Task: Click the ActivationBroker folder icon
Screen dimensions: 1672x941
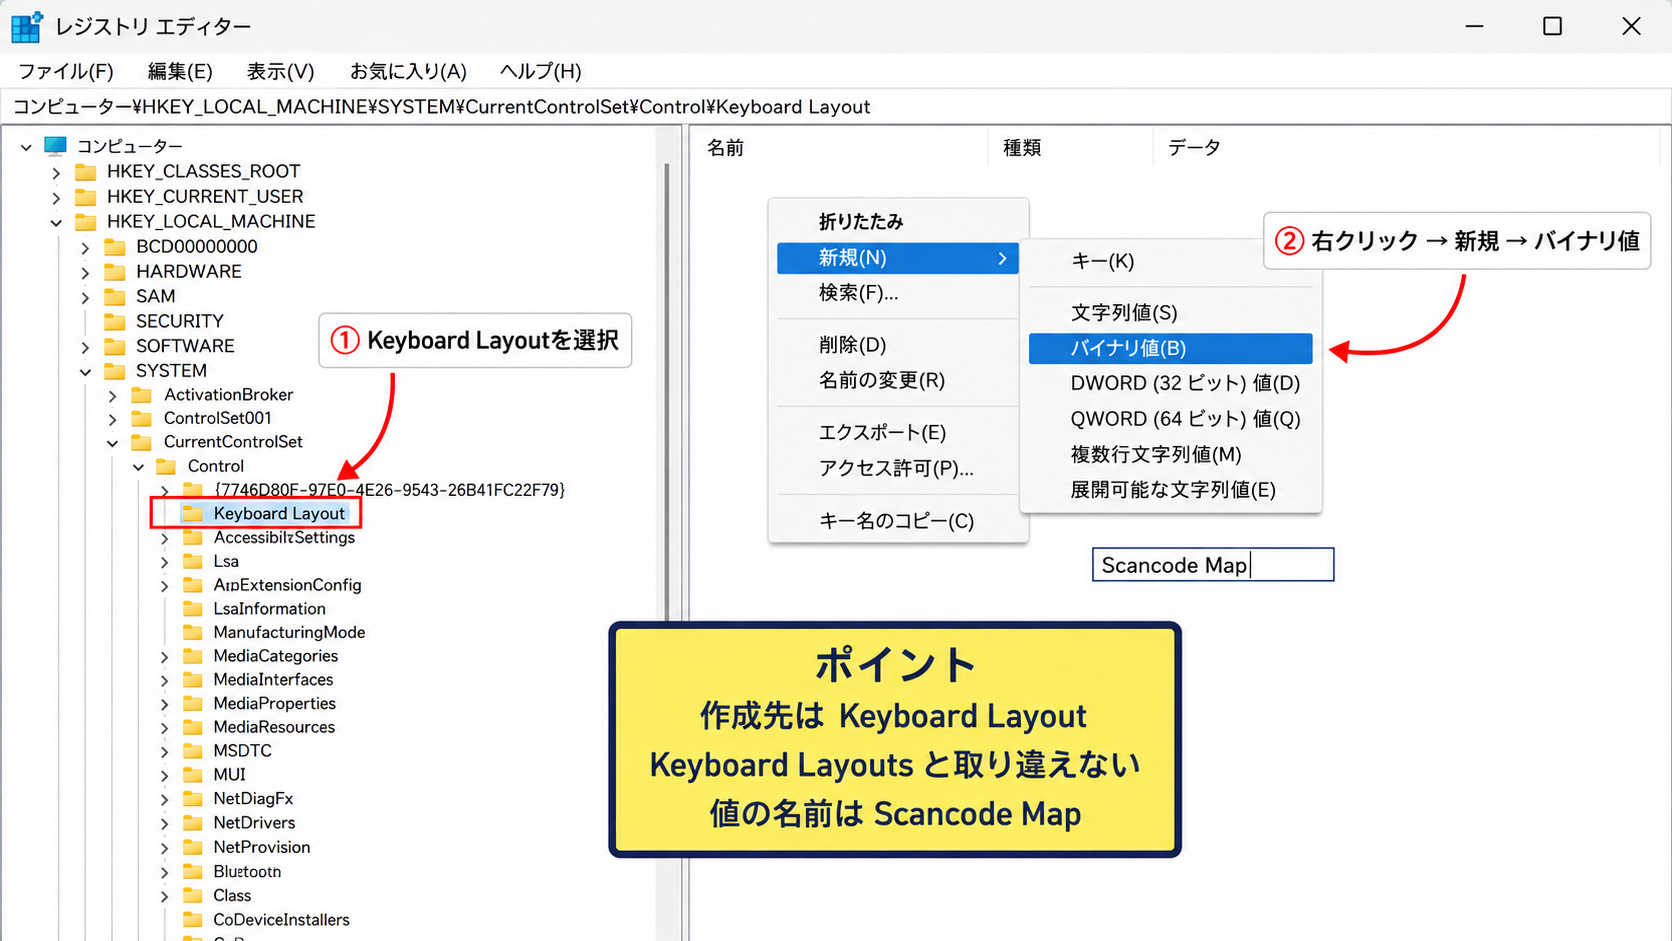Action: click(142, 395)
